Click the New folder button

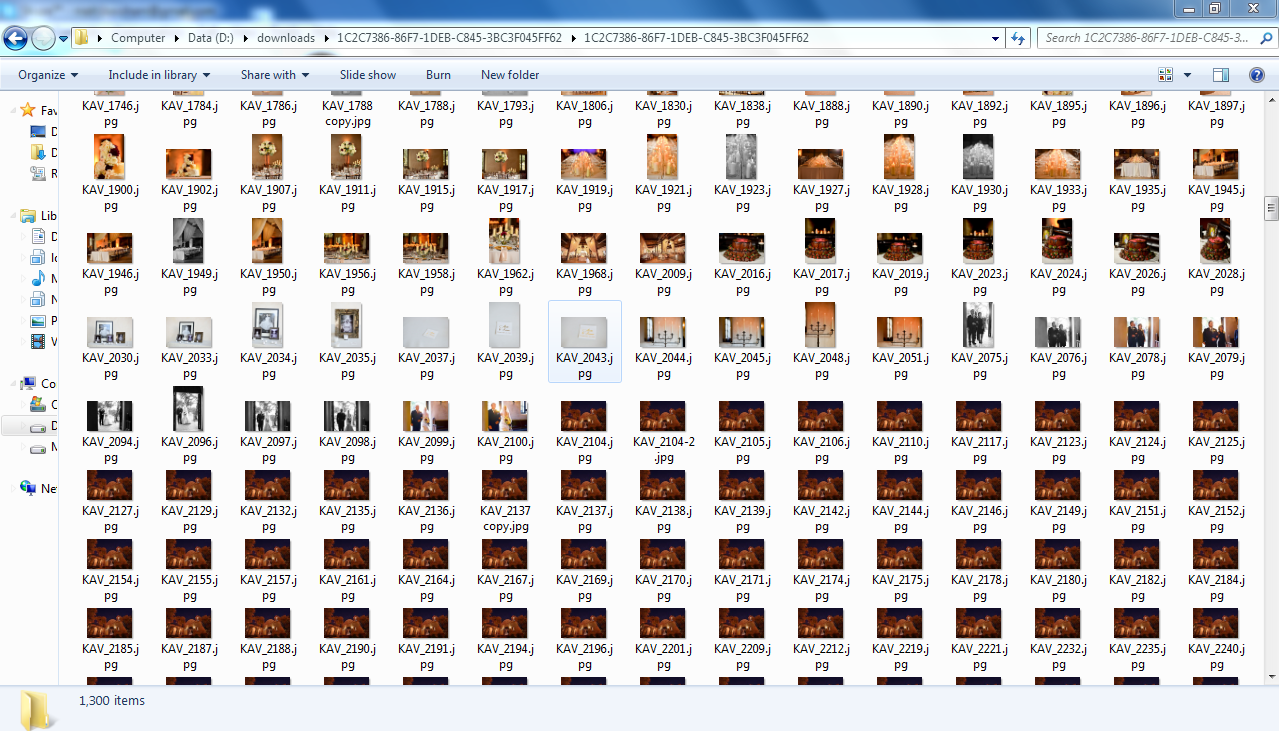pyautogui.click(x=509, y=75)
